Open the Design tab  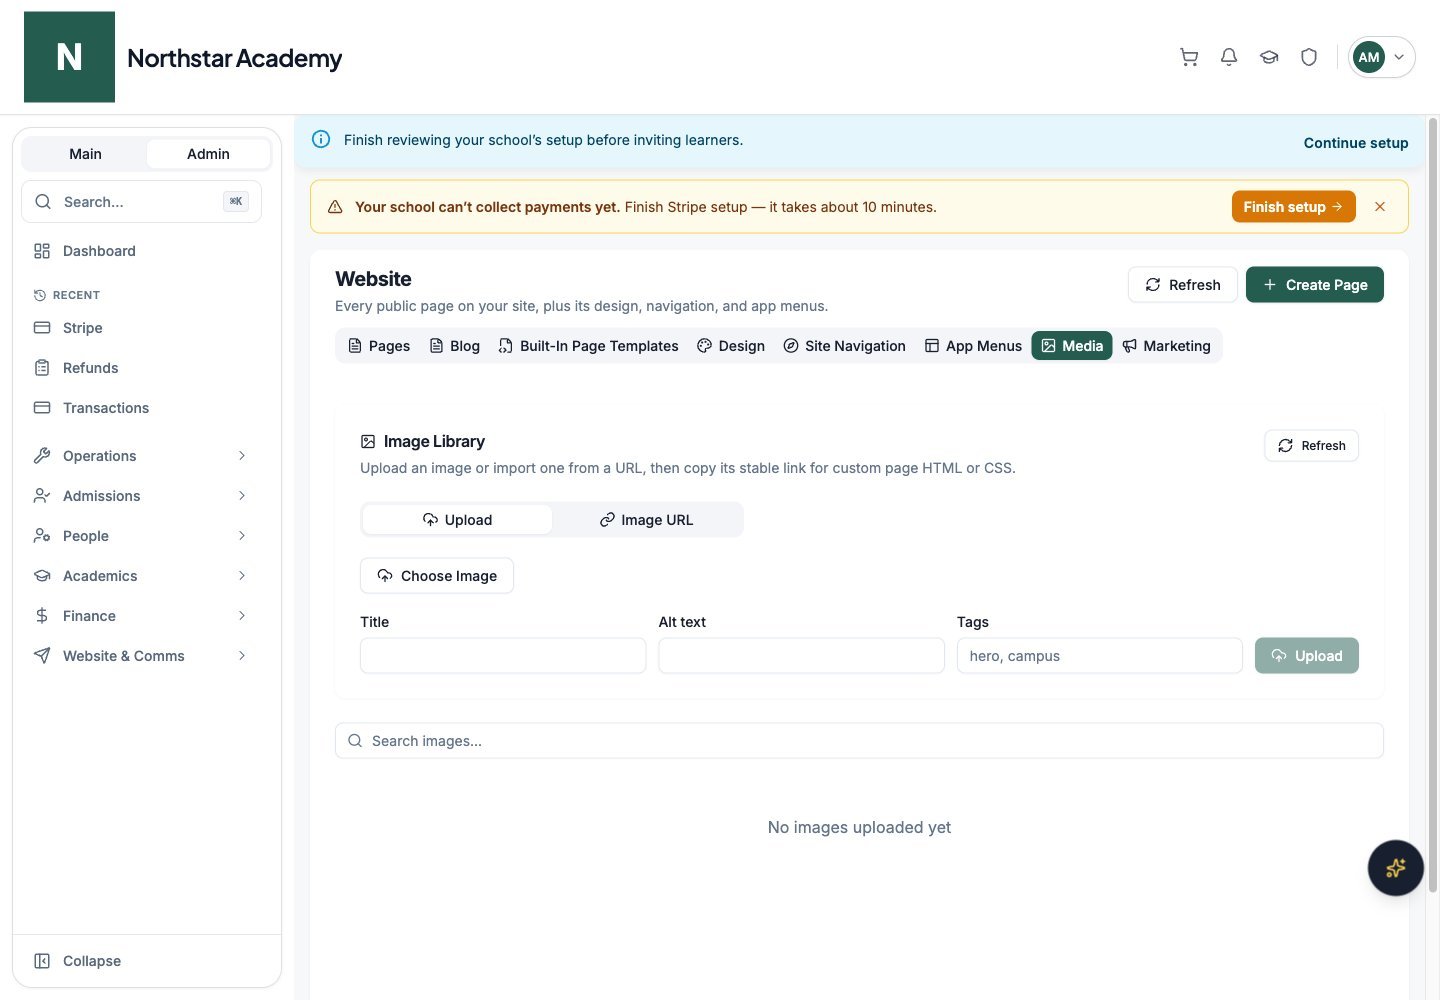click(x=731, y=346)
